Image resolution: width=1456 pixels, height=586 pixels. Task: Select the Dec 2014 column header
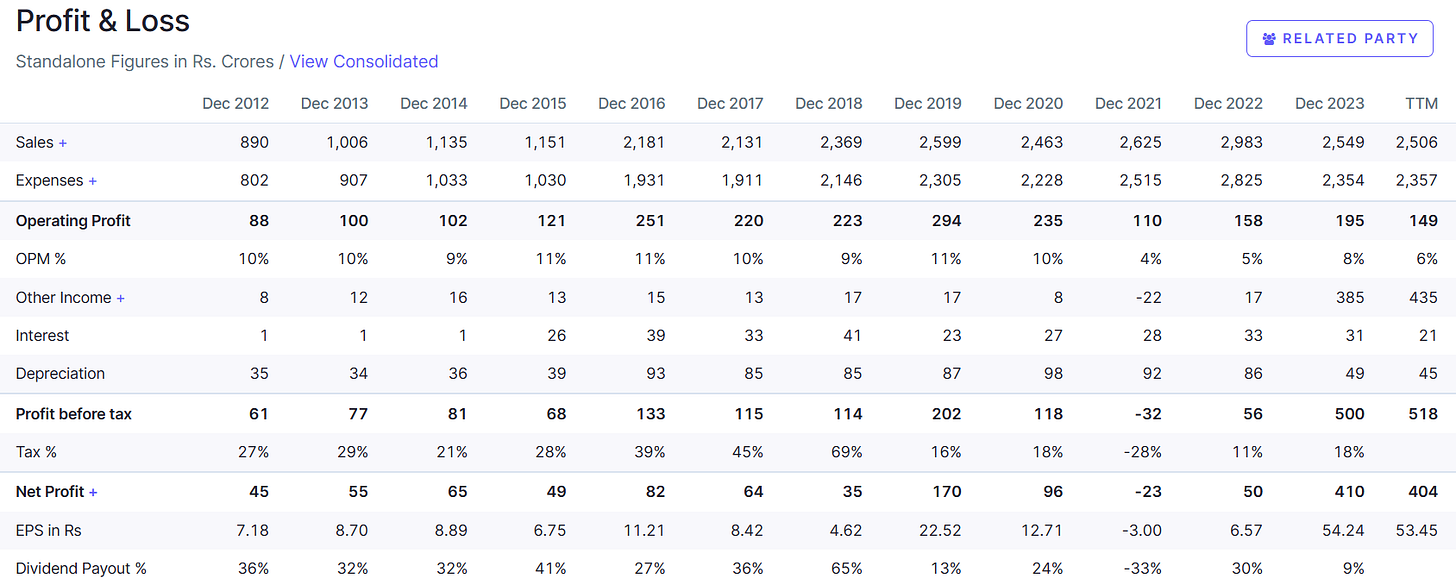pyautogui.click(x=433, y=103)
